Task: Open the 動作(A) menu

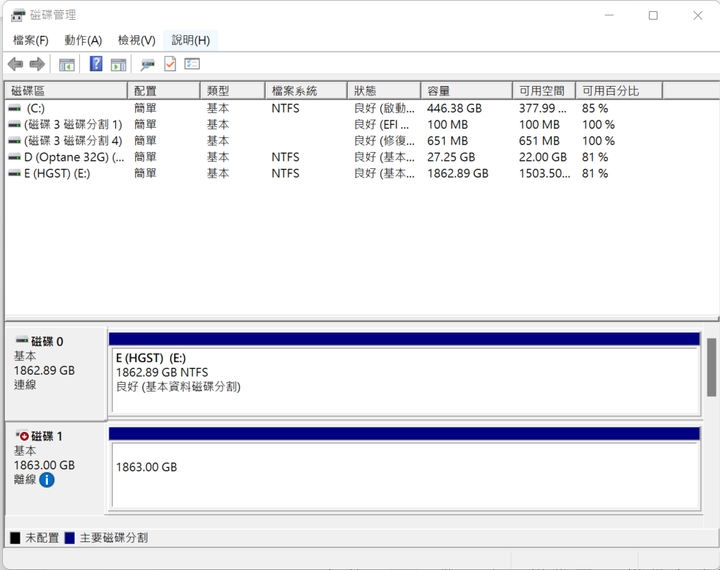Action: pos(83,40)
